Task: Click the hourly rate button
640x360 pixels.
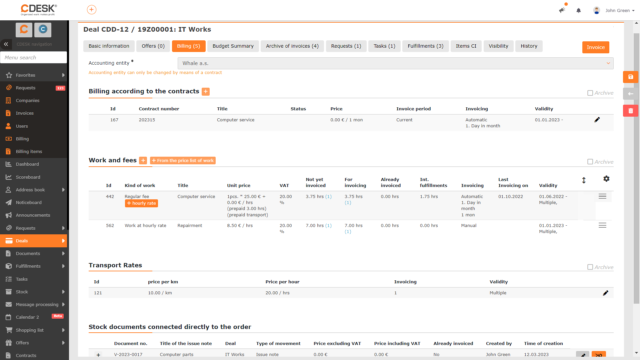Action: point(141,203)
